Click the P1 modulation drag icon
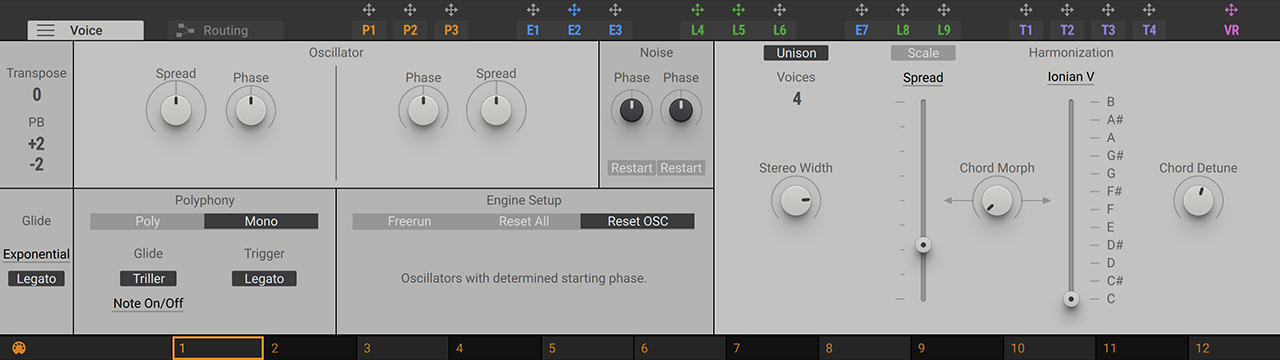 click(369, 9)
